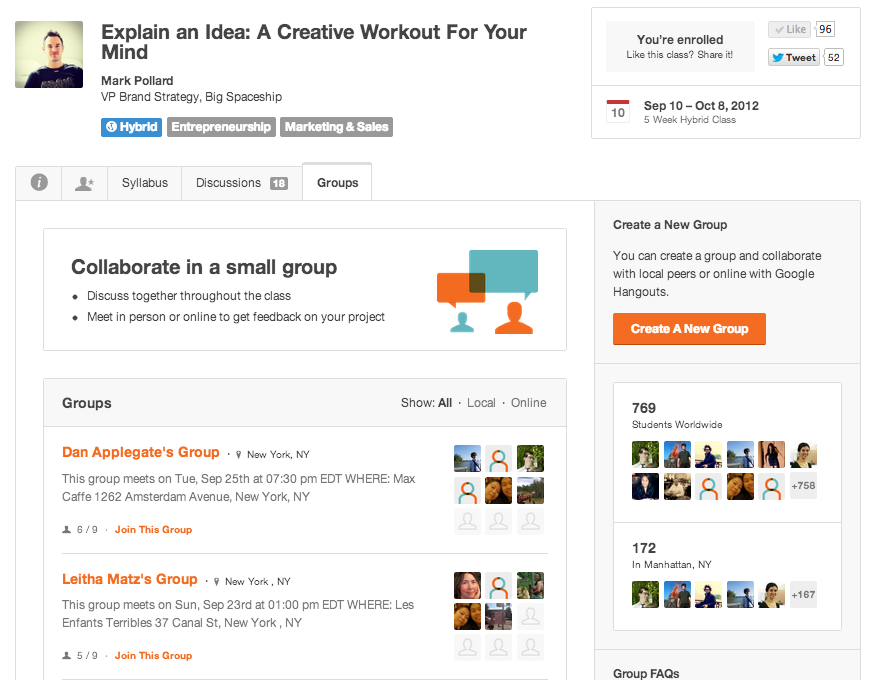Select the Groups tab
Viewport: 875px width, 680px height.
(337, 183)
